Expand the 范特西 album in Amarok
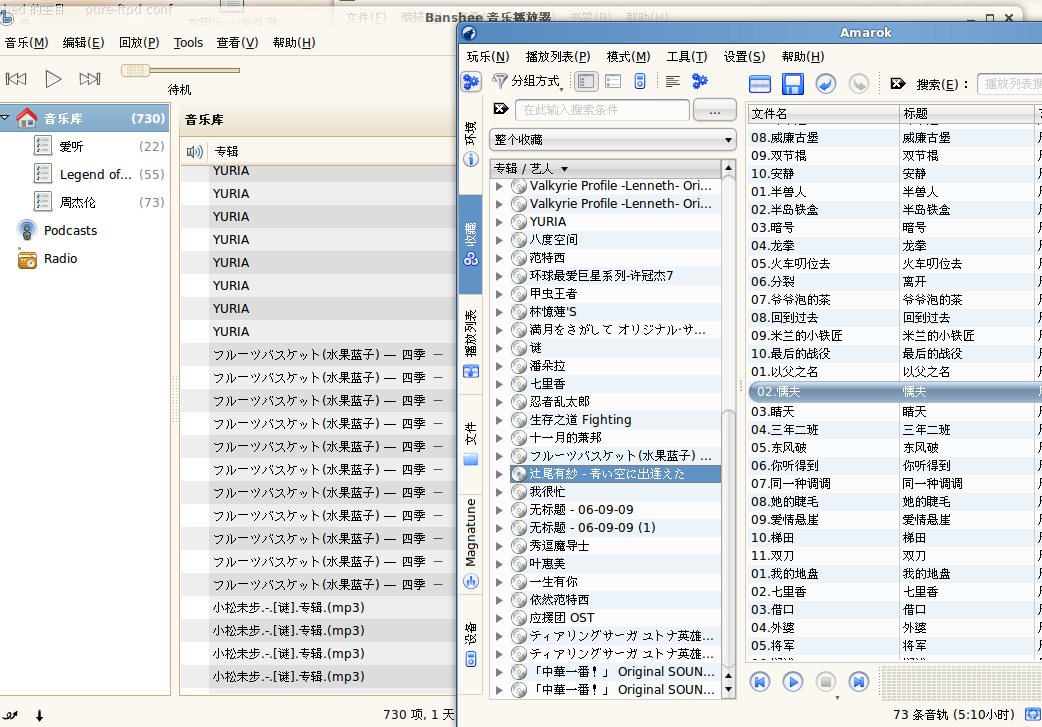The width and height of the screenshot is (1042, 727). [499, 258]
